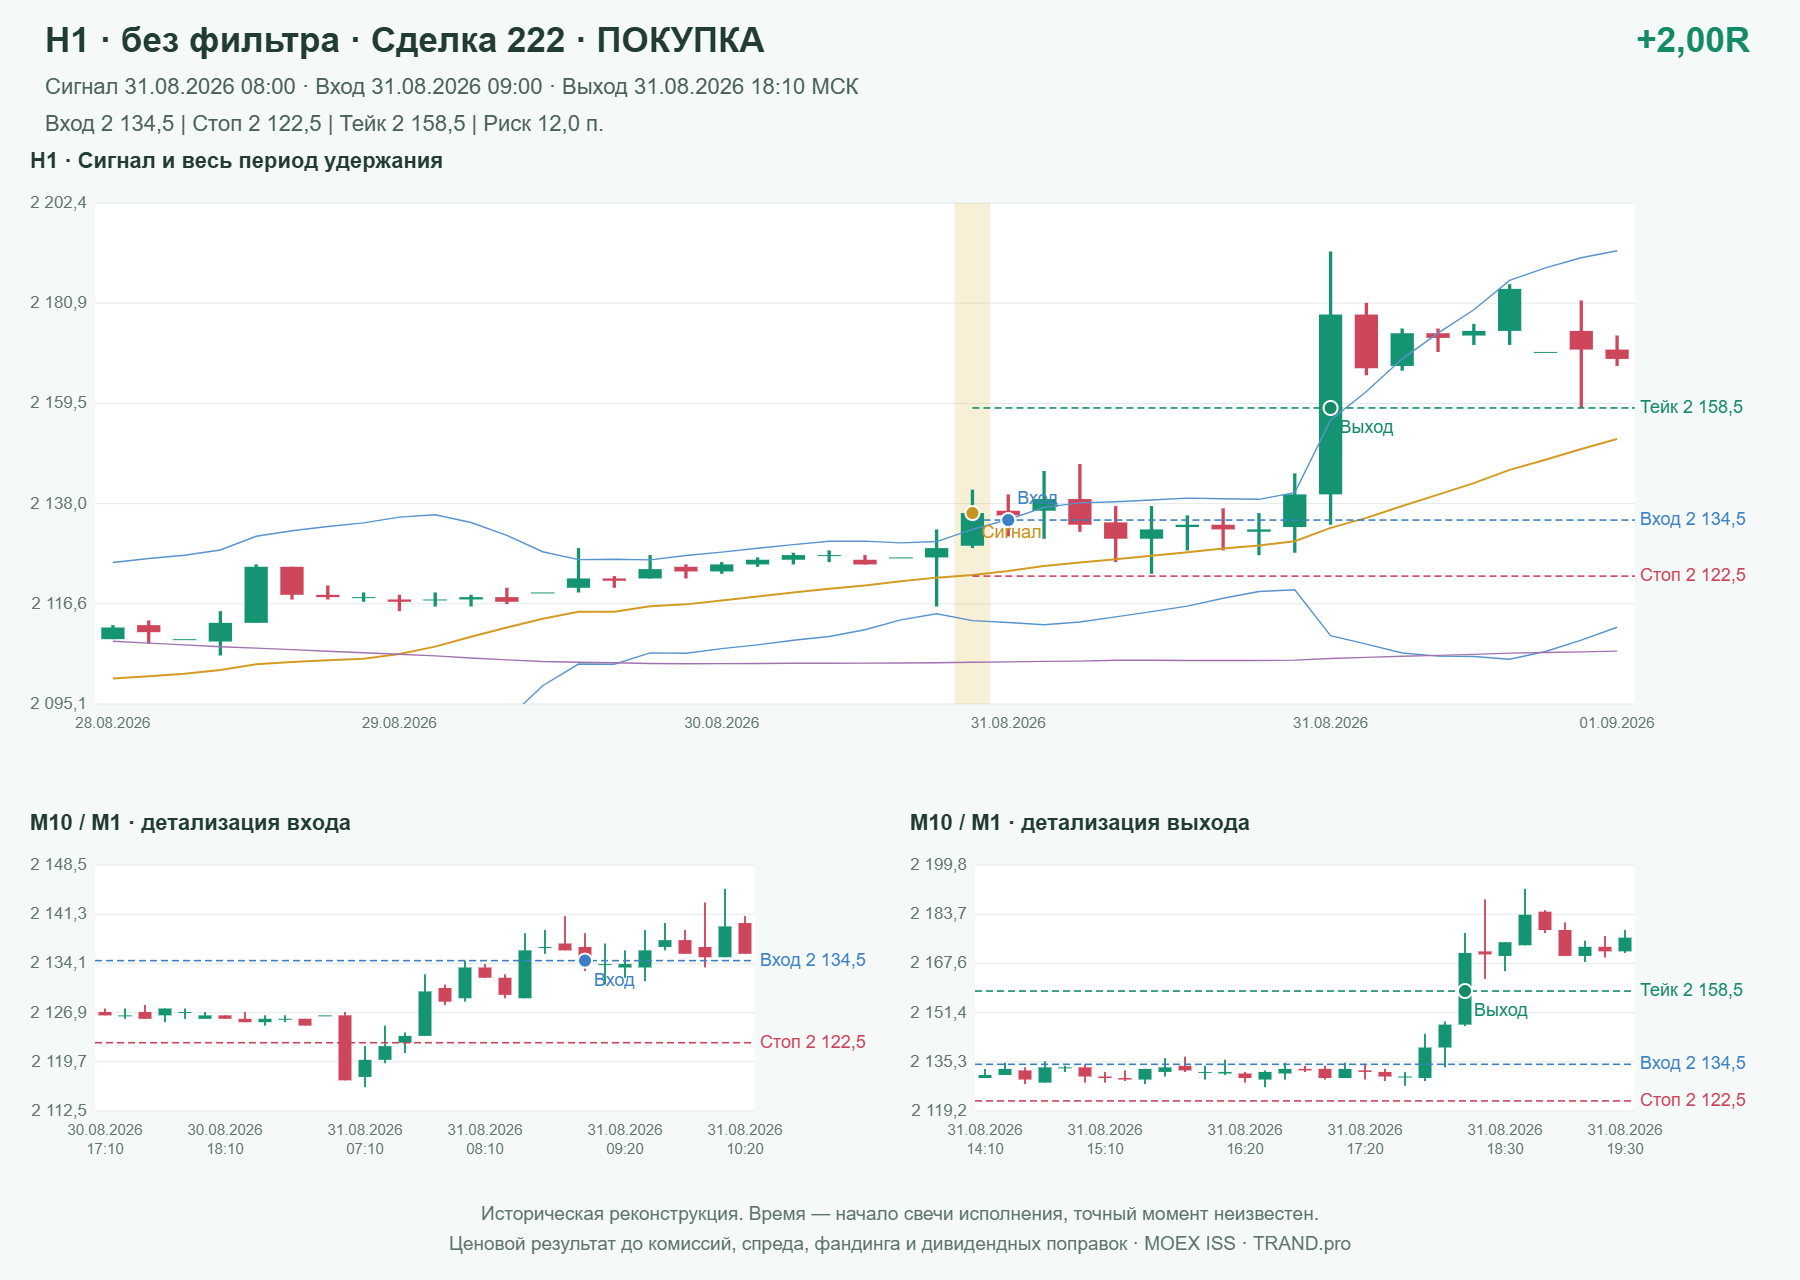Click 'Вход 2 134,5' label in entry detail chart
Viewport: 1800px width, 1280px height.
coord(812,960)
